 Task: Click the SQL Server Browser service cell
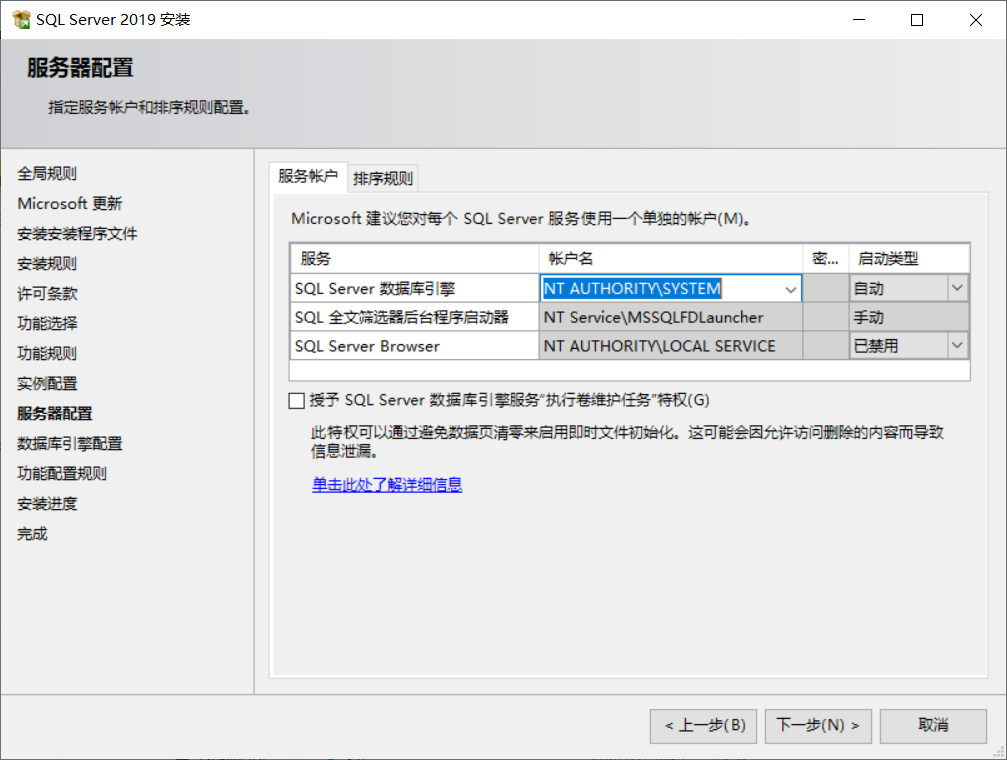coord(414,346)
